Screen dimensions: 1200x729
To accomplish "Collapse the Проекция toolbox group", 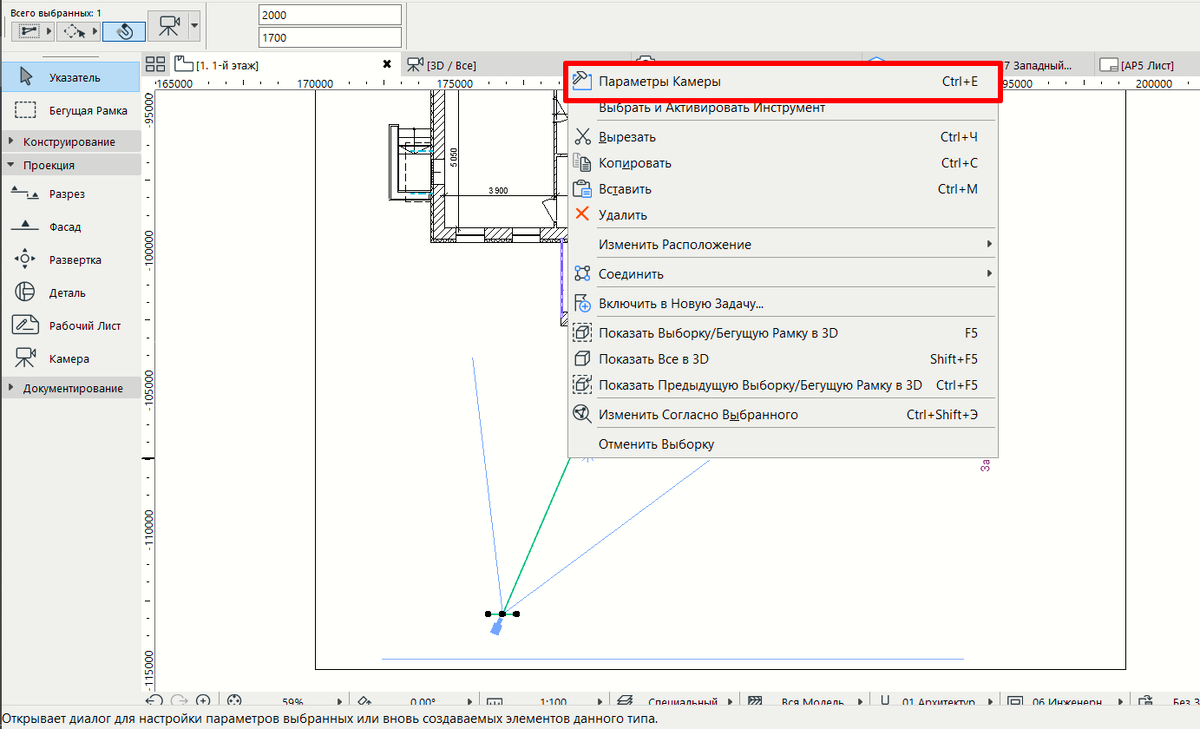I will [x=70, y=165].
